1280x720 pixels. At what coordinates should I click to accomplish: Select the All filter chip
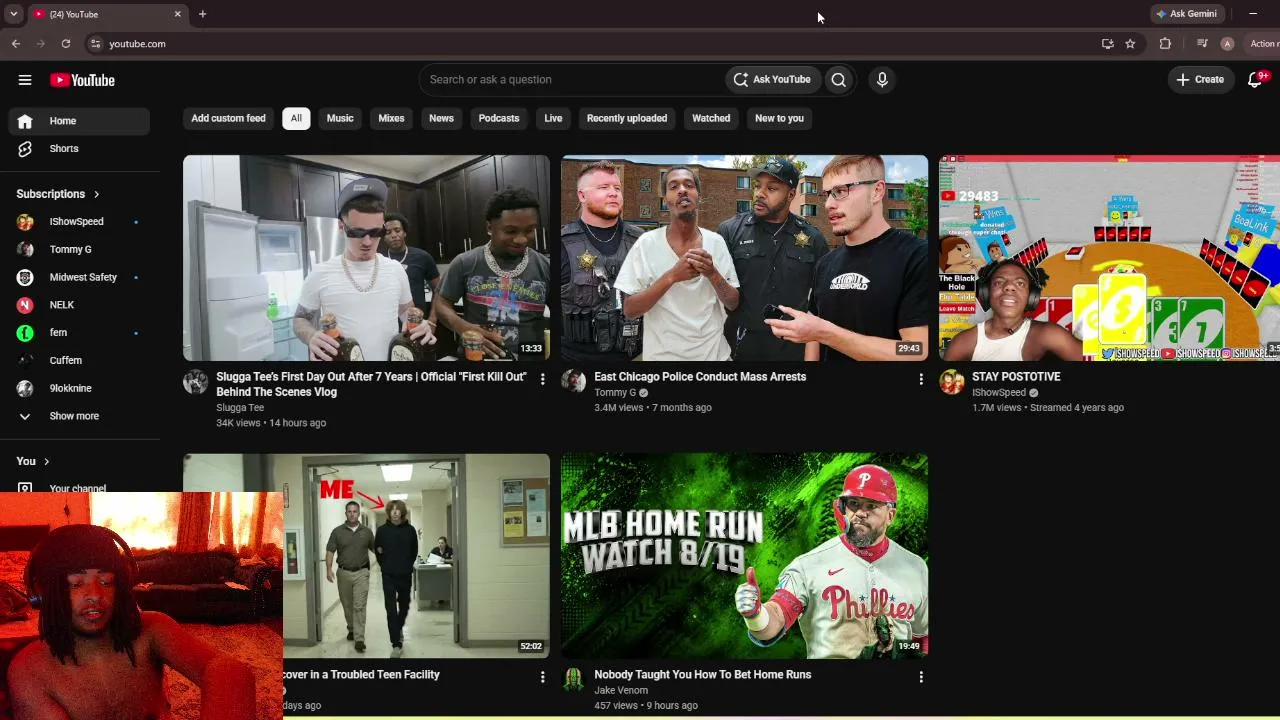(296, 118)
